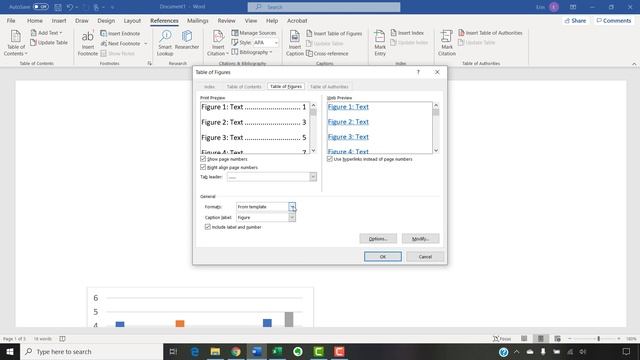Click Insert Citation
640x360 pixels.
(x=218, y=43)
